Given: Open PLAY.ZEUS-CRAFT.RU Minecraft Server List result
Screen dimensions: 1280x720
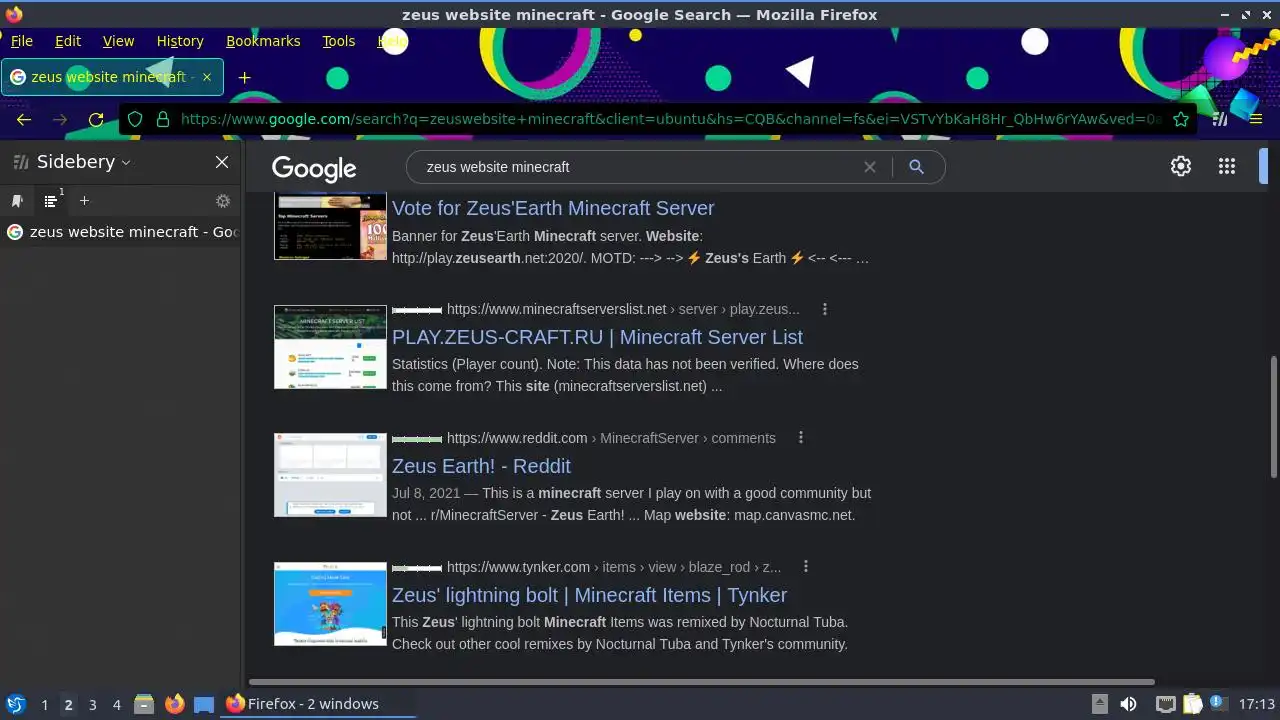Looking at the screenshot, I should pyautogui.click(x=597, y=337).
